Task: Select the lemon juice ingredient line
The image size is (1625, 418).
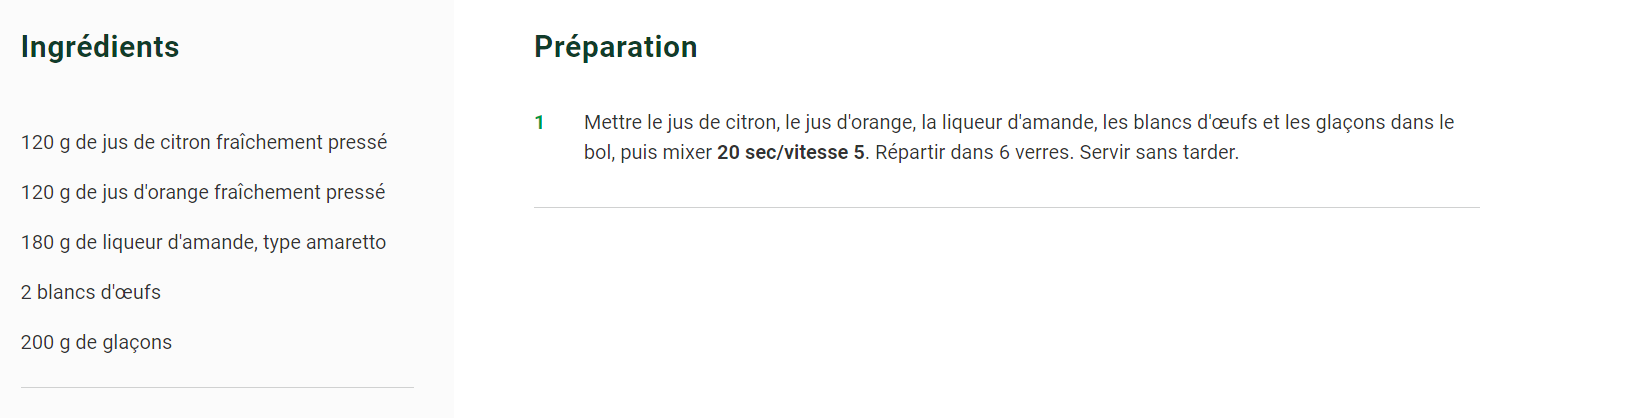Action: [x=204, y=142]
